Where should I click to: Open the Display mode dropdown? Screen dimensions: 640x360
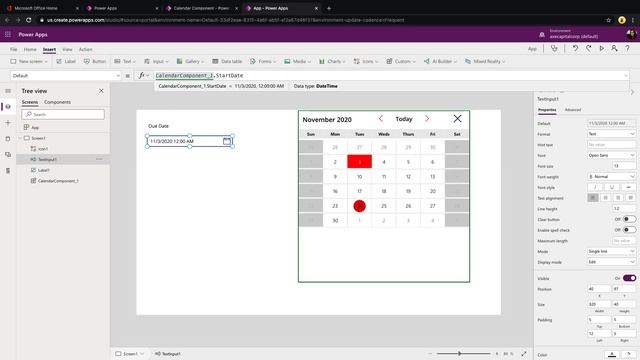point(611,262)
